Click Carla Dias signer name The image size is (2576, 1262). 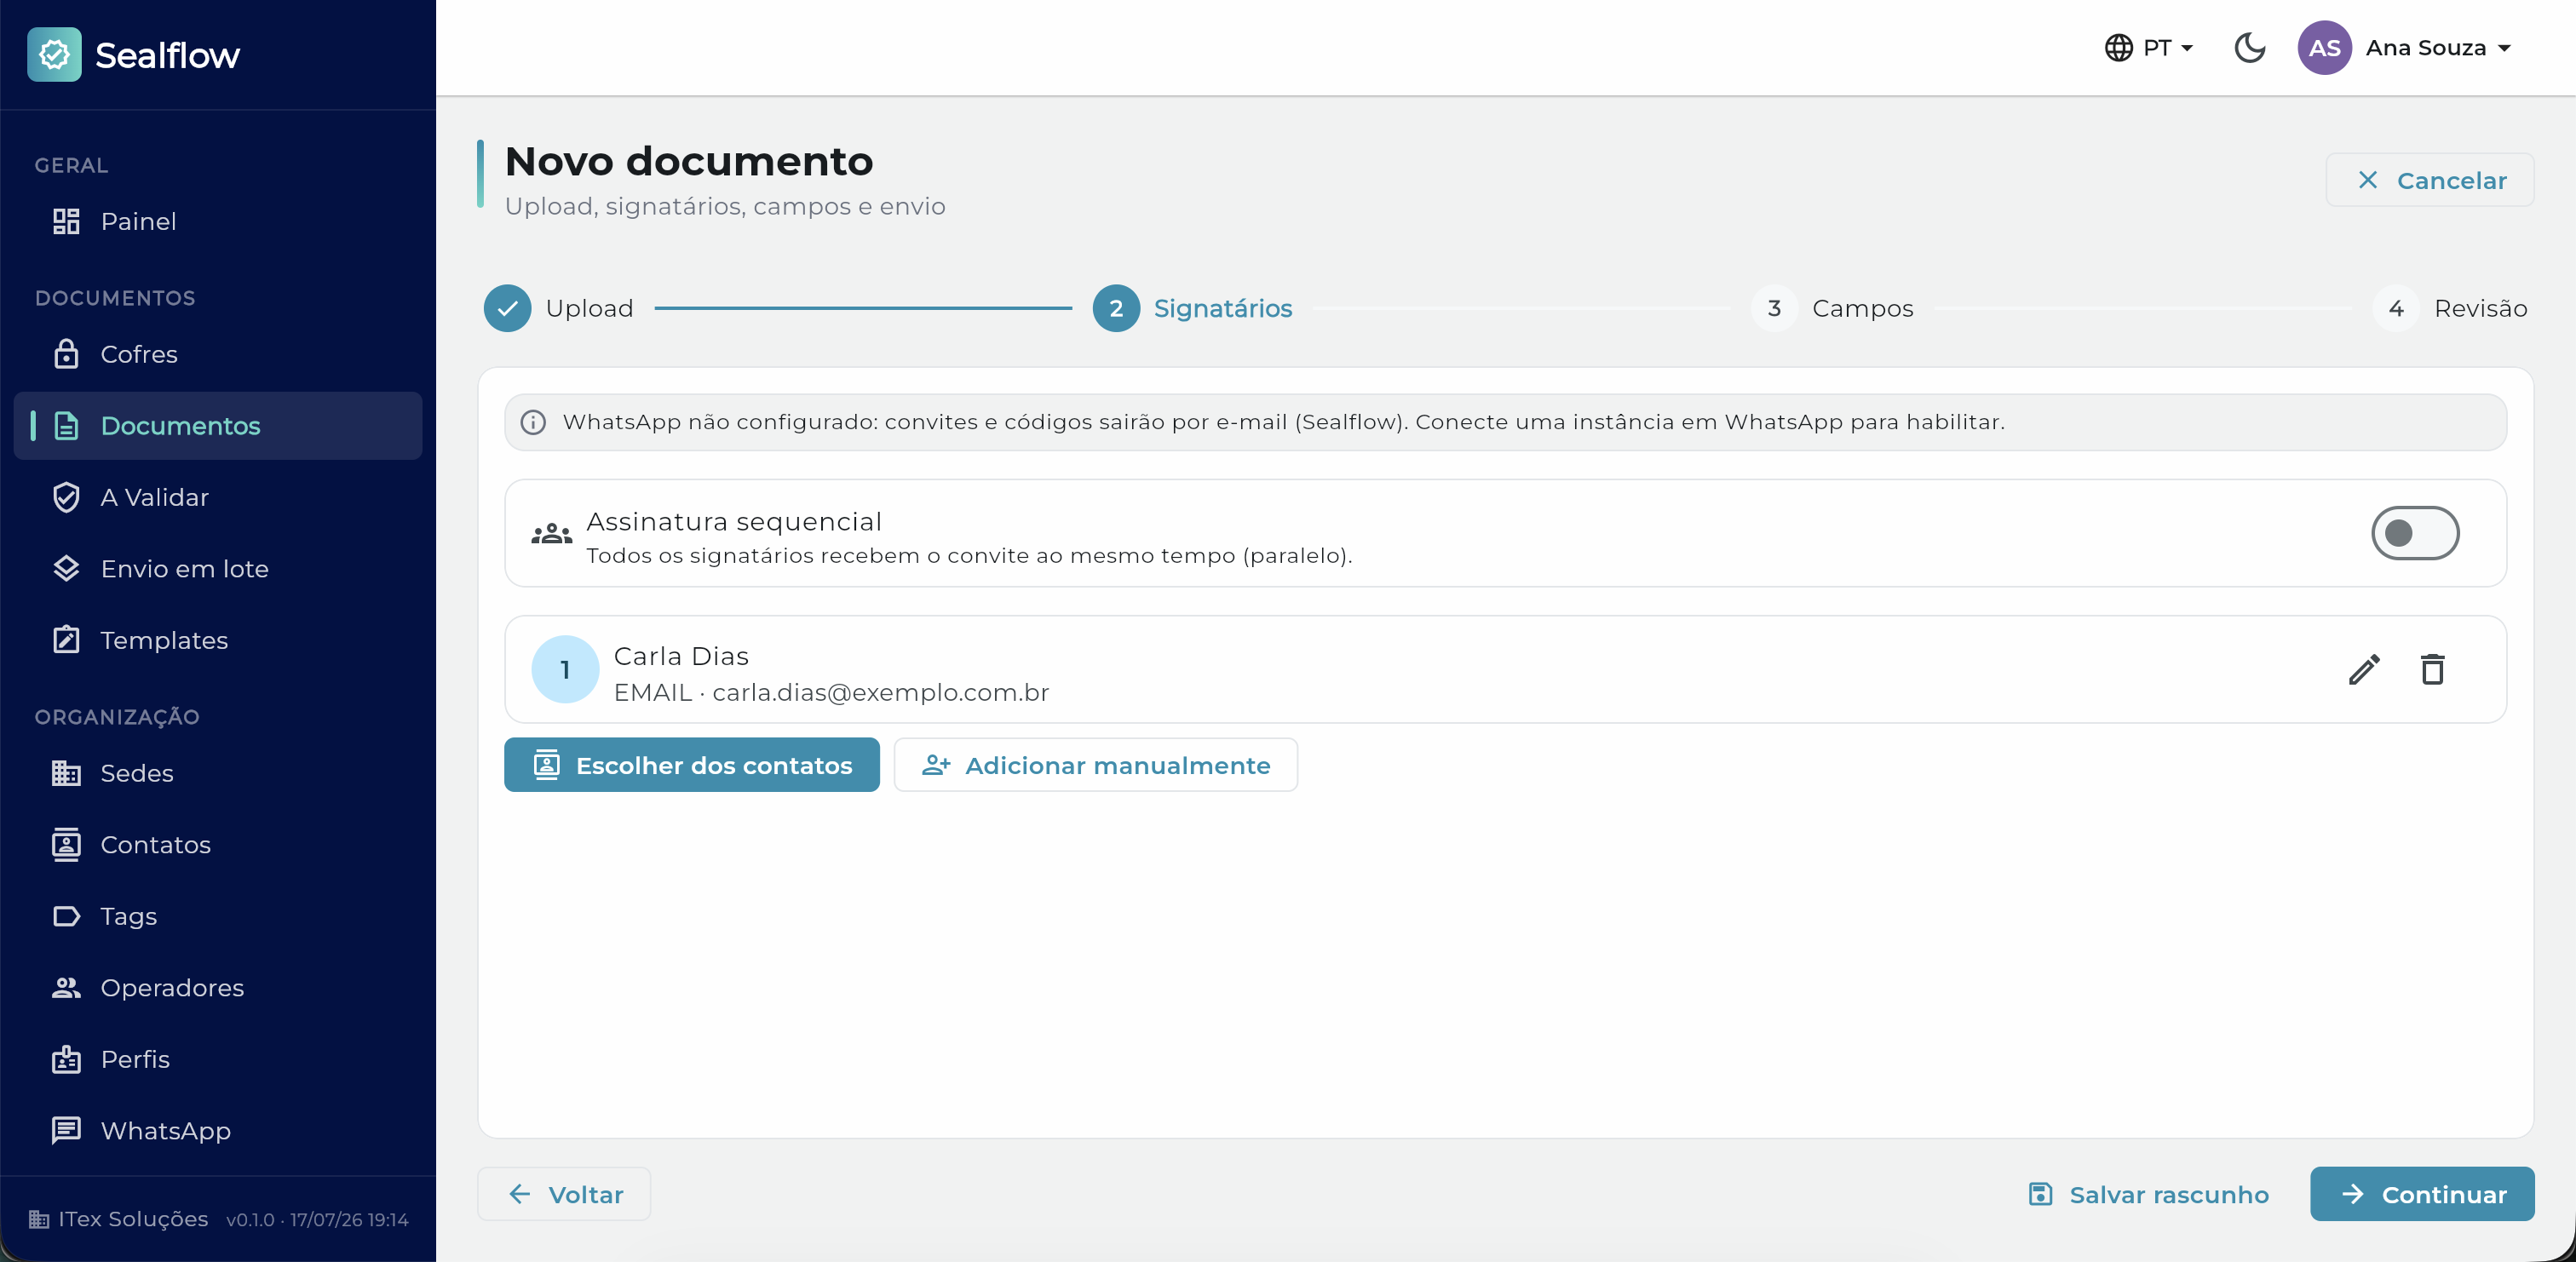pos(681,656)
